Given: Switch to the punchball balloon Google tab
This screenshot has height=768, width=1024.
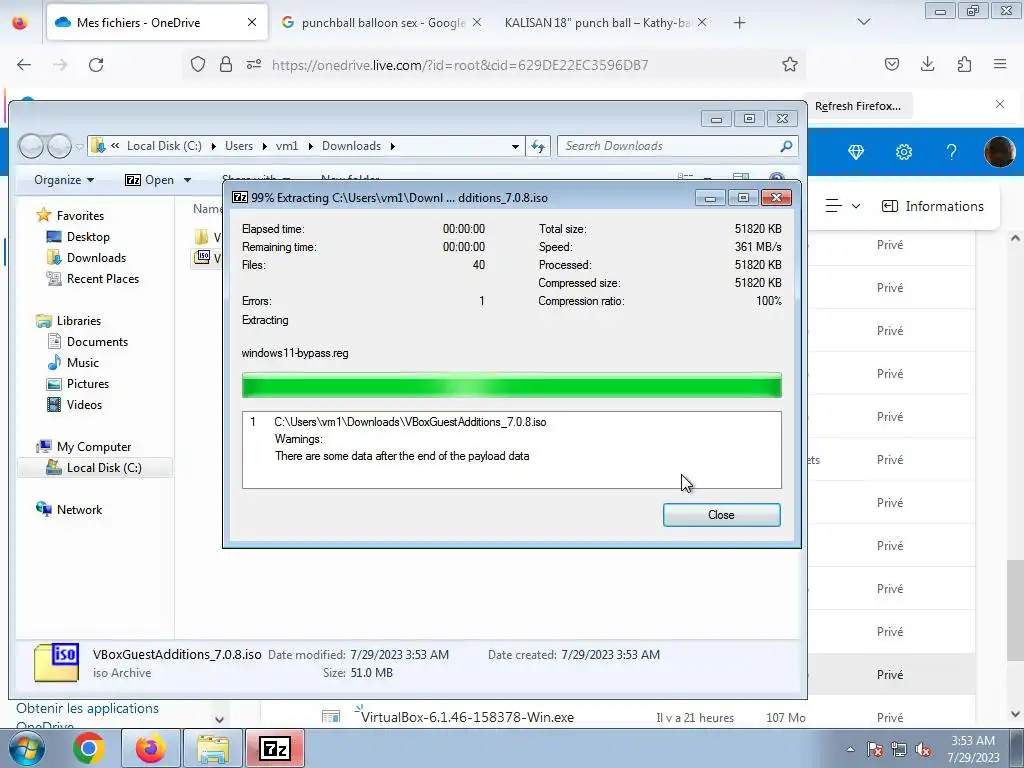Looking at the screenshot, I should (383, 23).
